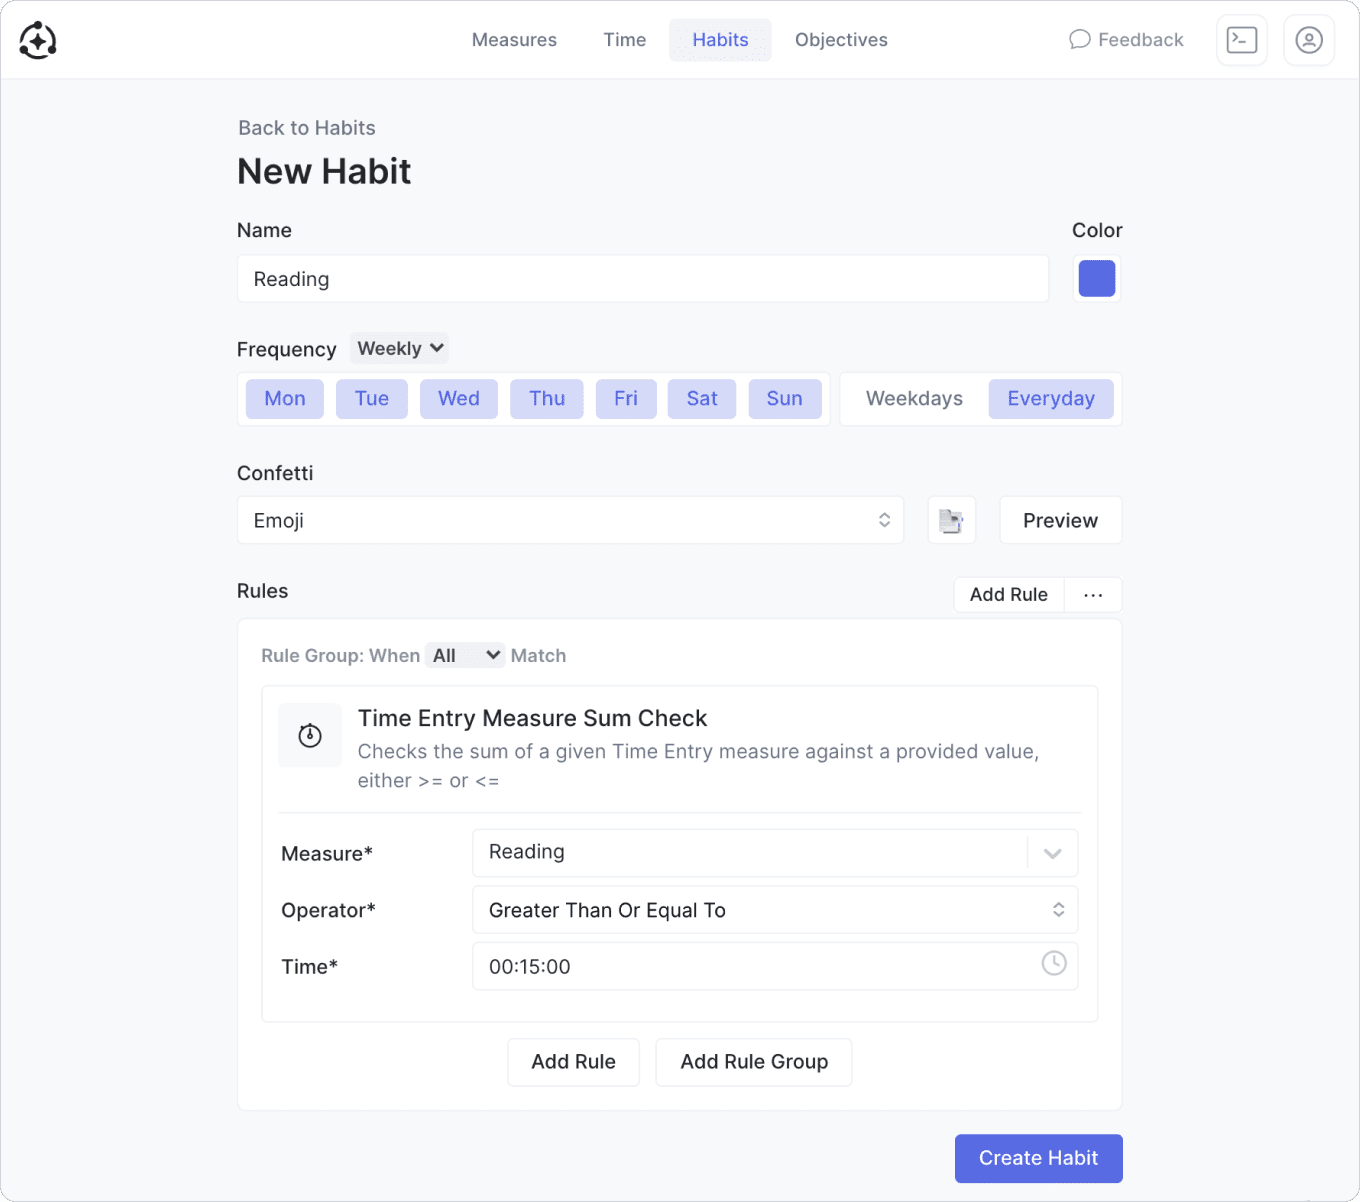Toggle Wed day selection
The image size is (1360, 1202).
[459, 399]
